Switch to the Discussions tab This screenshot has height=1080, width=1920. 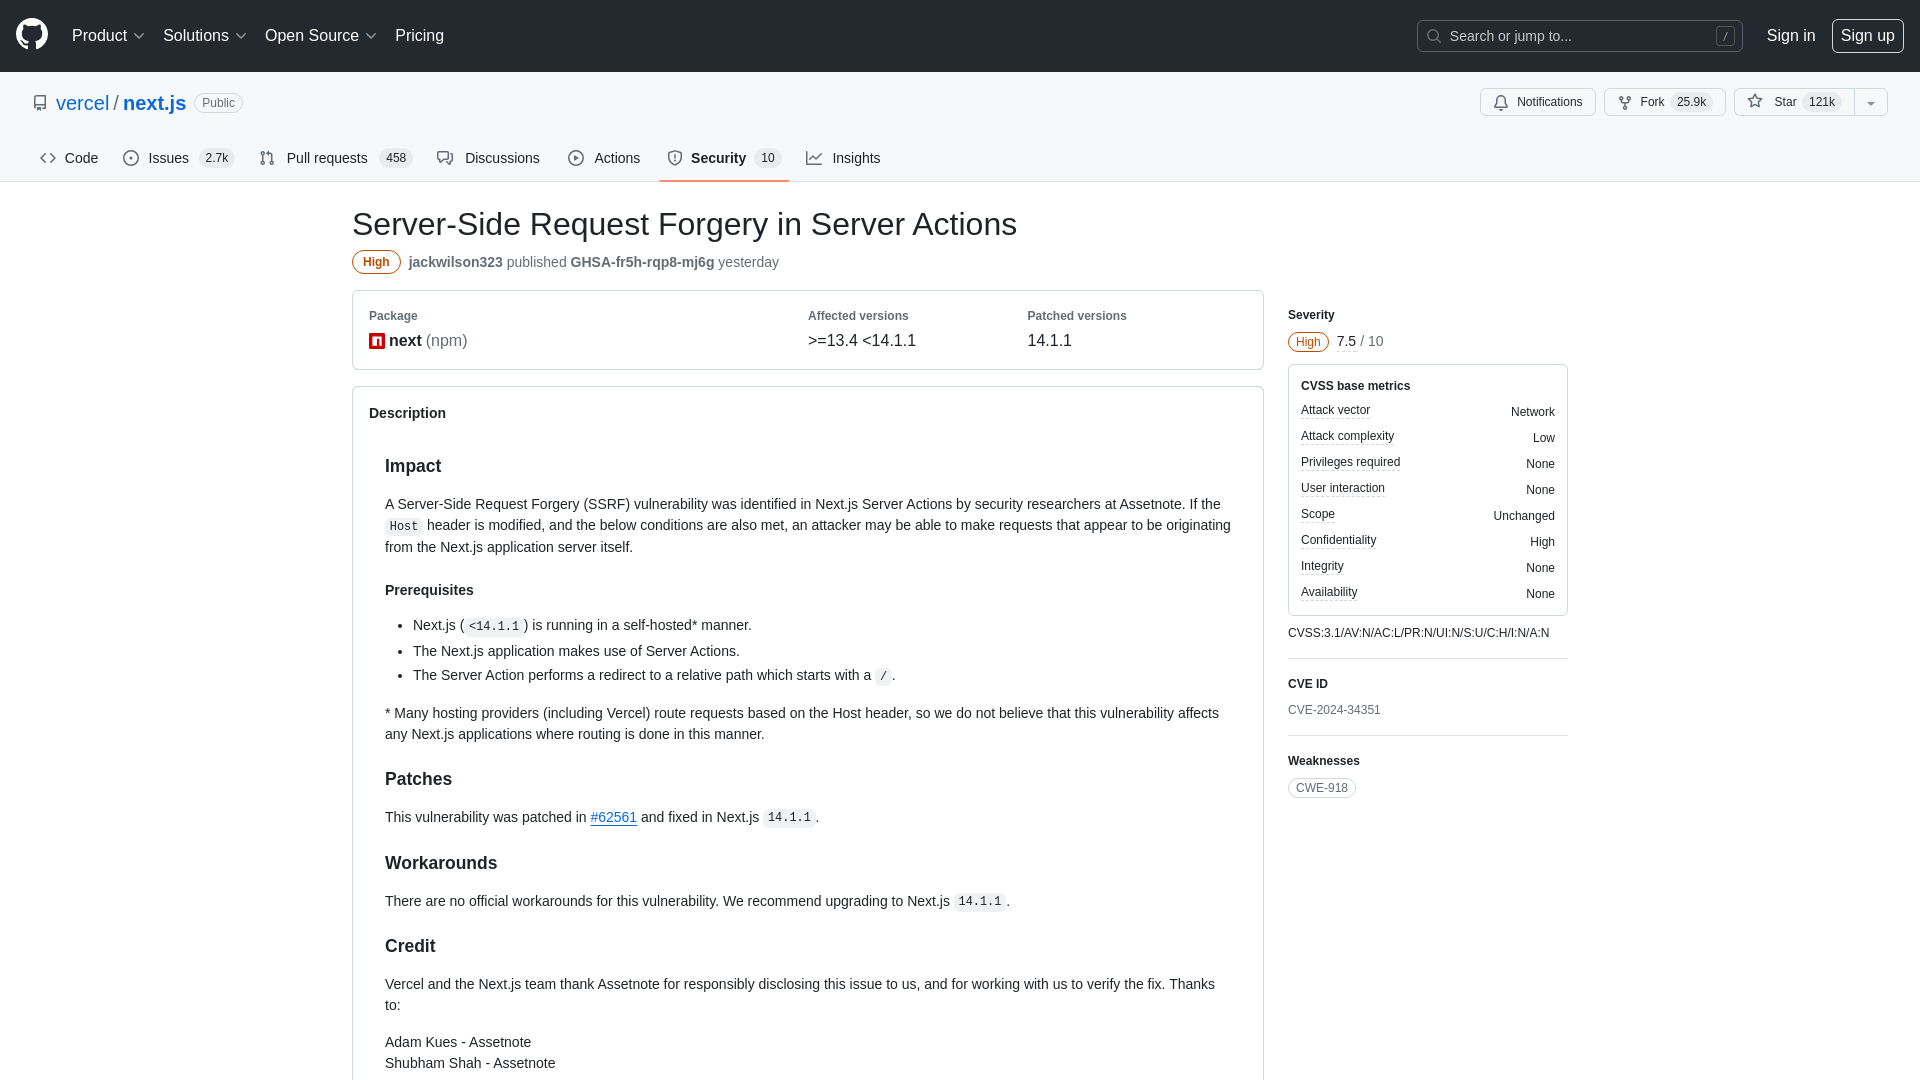pyautogui.click(x=488, y=158)
